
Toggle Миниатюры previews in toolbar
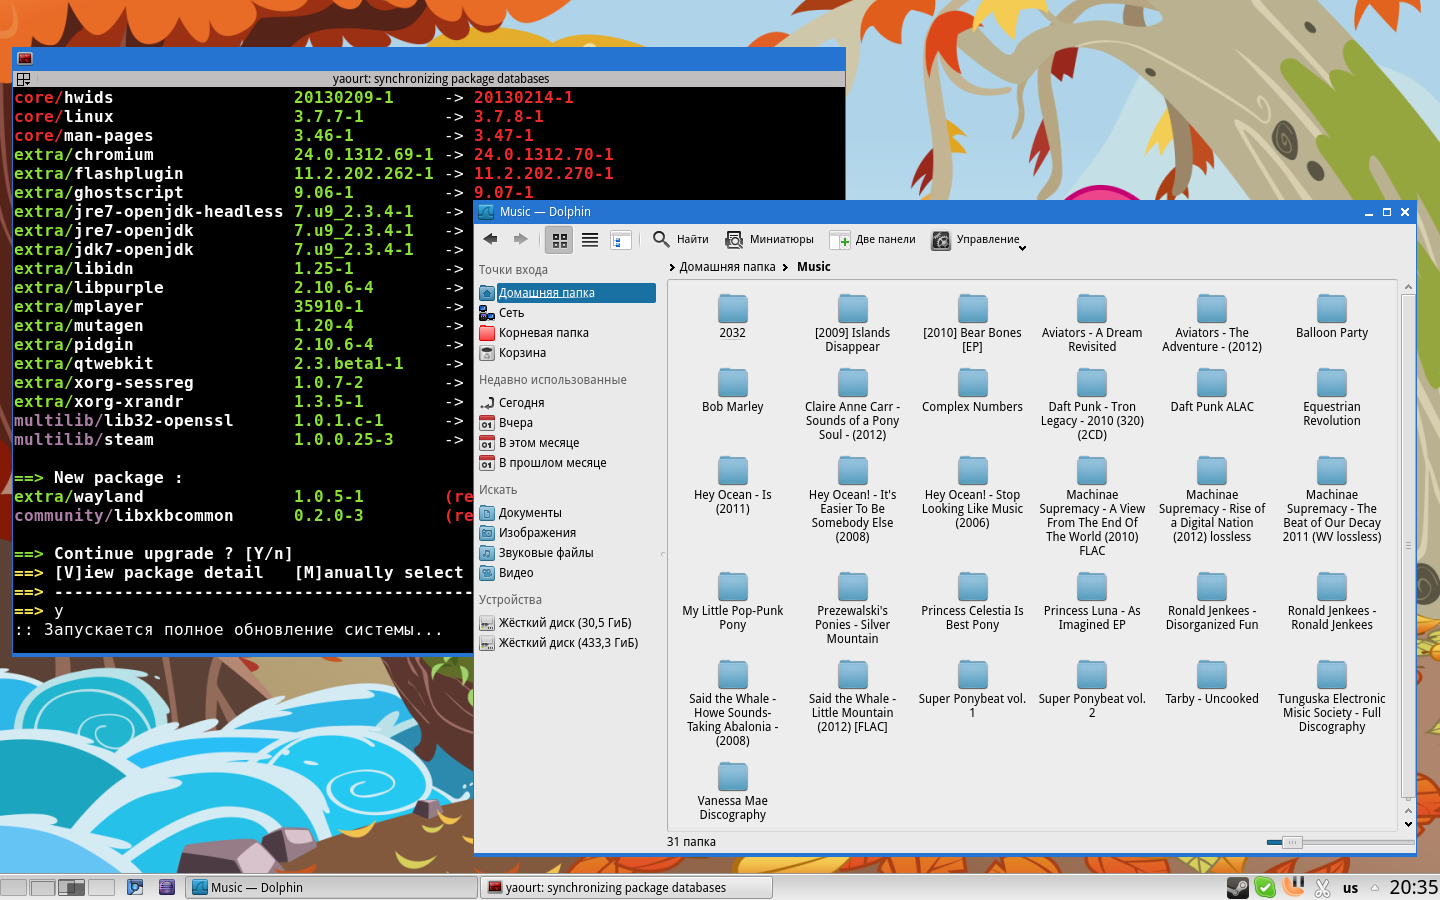pos(769,240)
